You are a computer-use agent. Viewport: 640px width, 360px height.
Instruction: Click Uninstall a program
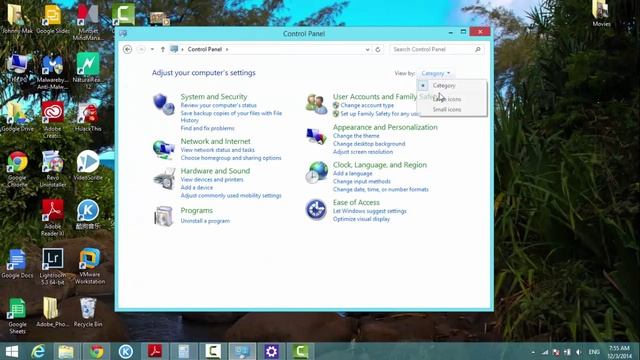pos(205,221)
